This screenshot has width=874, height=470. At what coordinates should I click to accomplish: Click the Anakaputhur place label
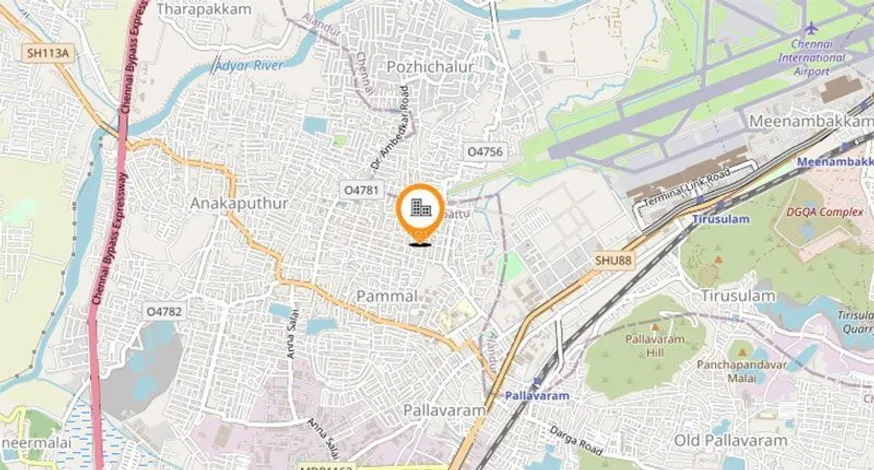[x=239, y=203]
